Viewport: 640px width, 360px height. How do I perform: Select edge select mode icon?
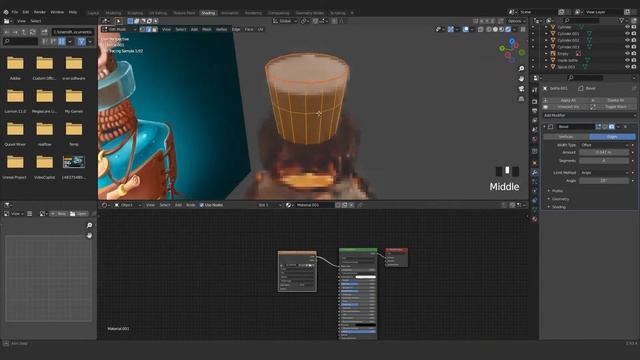[x=149, y=29]
